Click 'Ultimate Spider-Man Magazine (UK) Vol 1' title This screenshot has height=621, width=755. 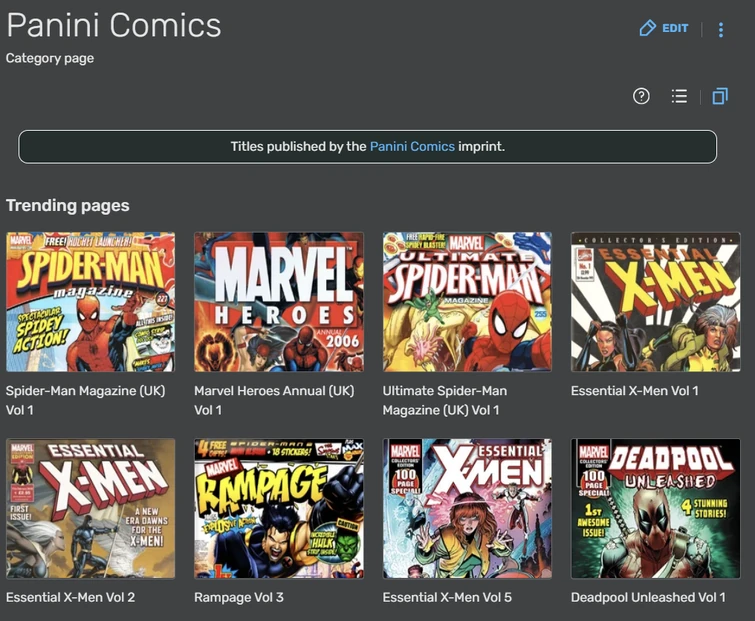click(445, 400)
